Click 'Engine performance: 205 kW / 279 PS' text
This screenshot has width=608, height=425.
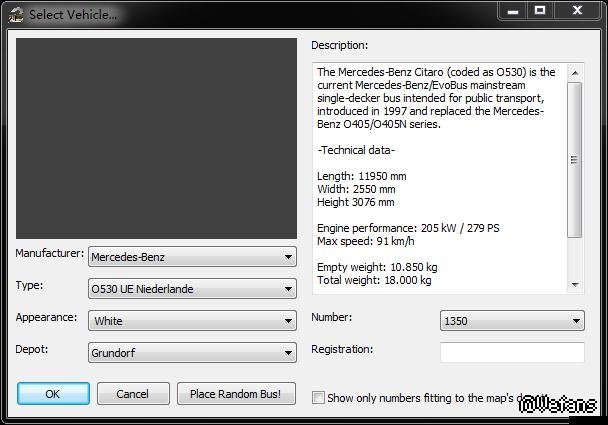pos(408,228)
